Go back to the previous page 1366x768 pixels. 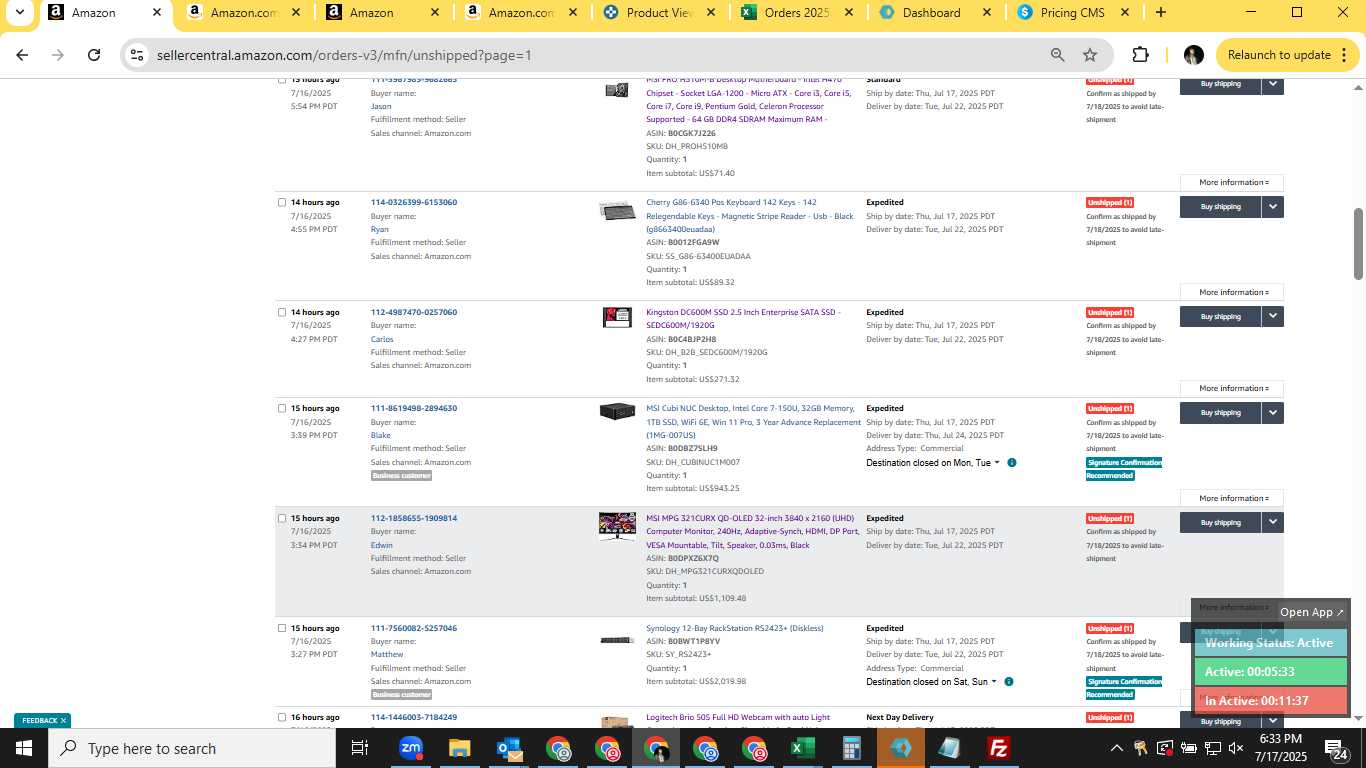[x=22, y=55]
